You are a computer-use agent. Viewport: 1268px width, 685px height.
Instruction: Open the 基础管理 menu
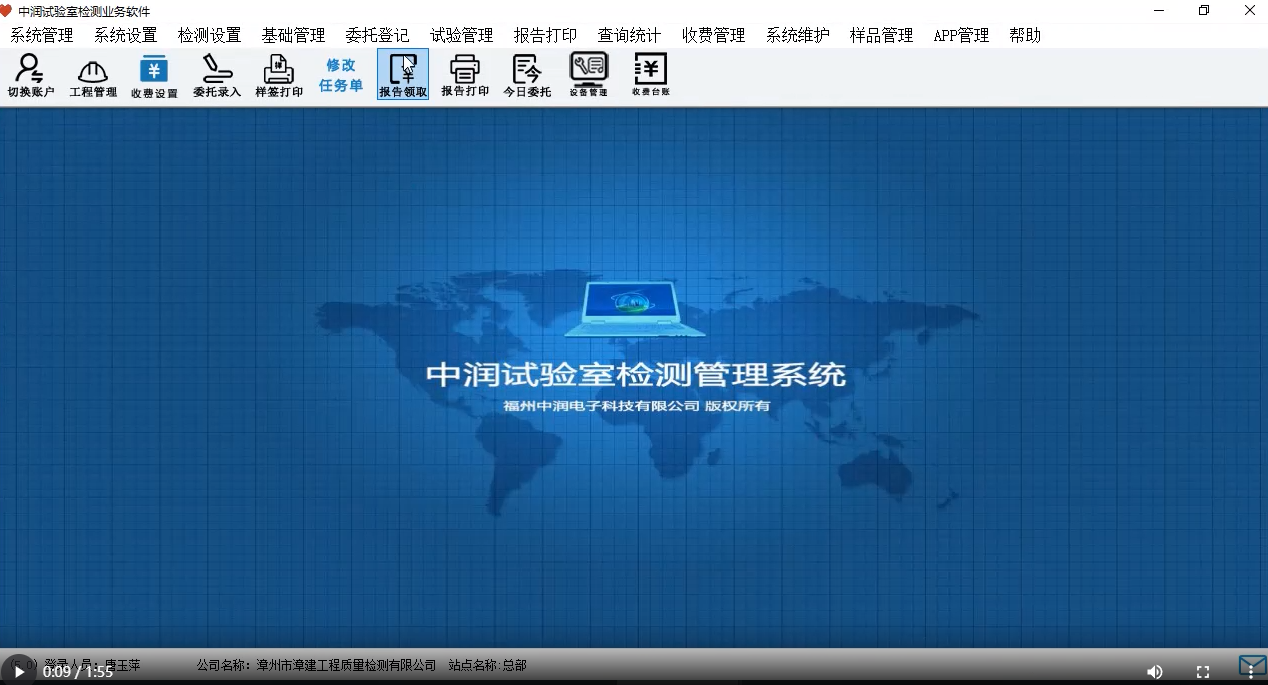pyautogui.click(x=294, y=35)
